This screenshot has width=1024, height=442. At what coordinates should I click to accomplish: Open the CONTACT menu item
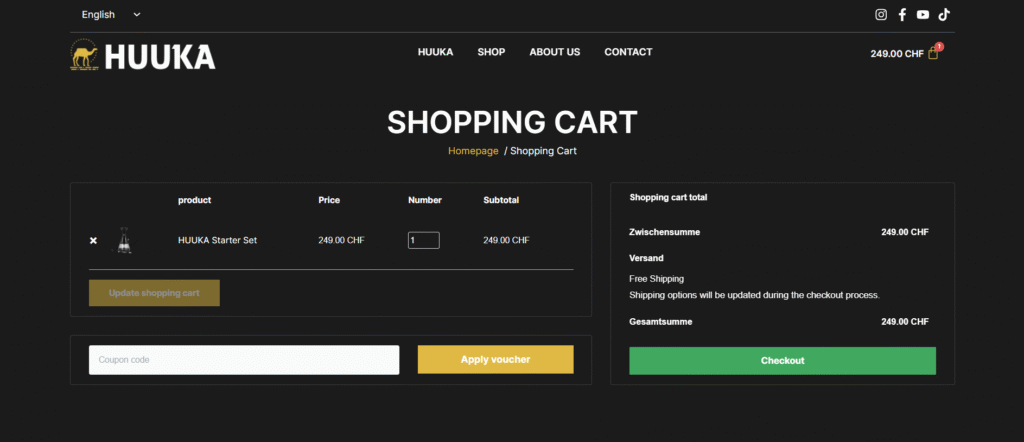coord(628,52)
